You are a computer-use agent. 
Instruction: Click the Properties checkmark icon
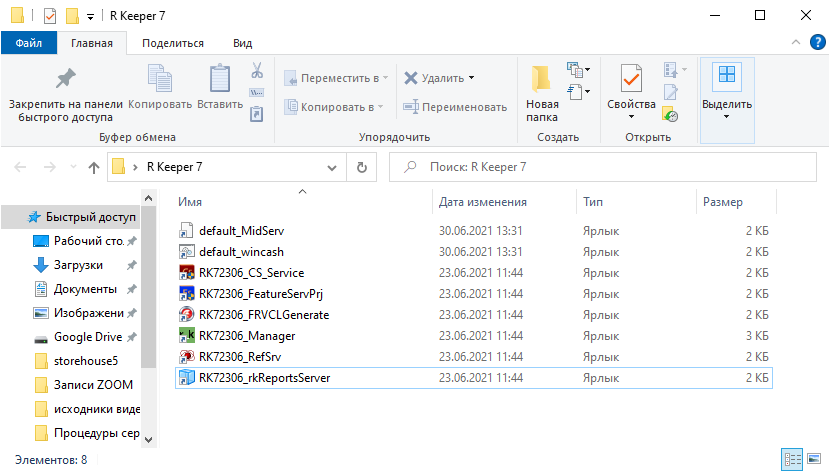(631, 78)
